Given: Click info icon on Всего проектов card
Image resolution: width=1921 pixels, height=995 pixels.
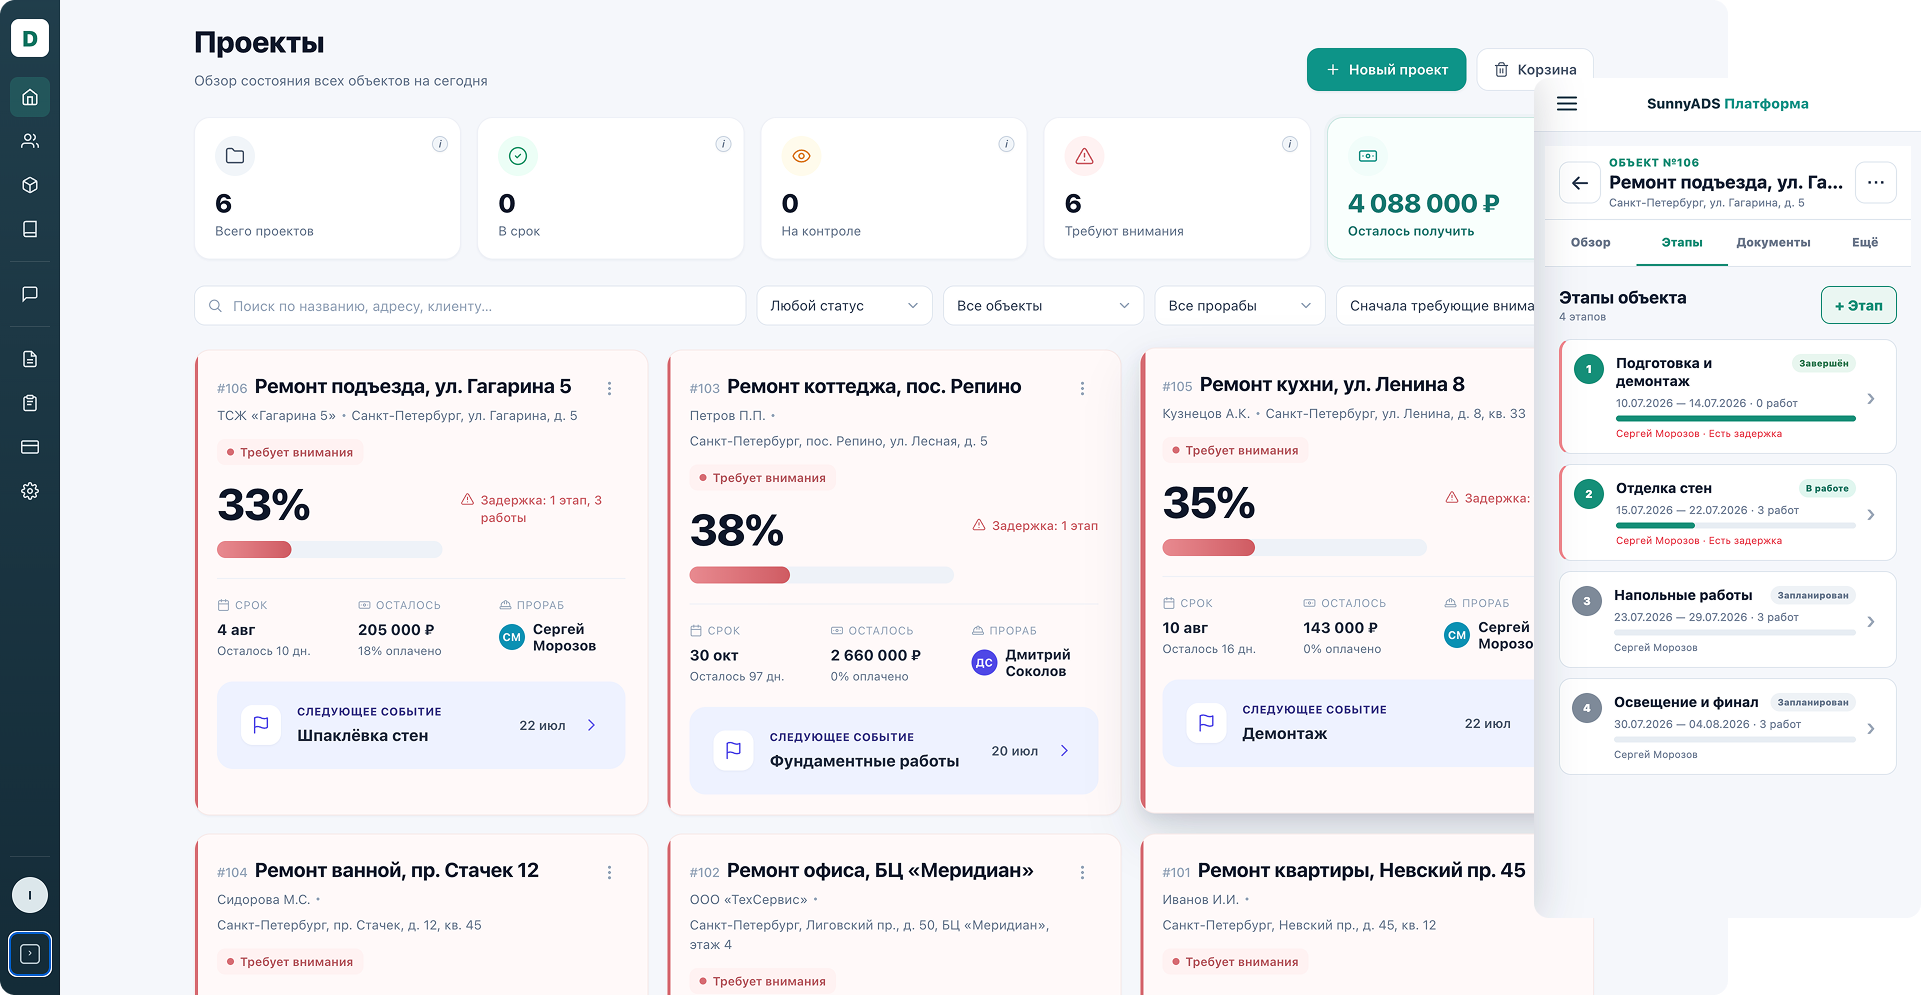Looking at the screenshot, I should [x=439, y=144].
